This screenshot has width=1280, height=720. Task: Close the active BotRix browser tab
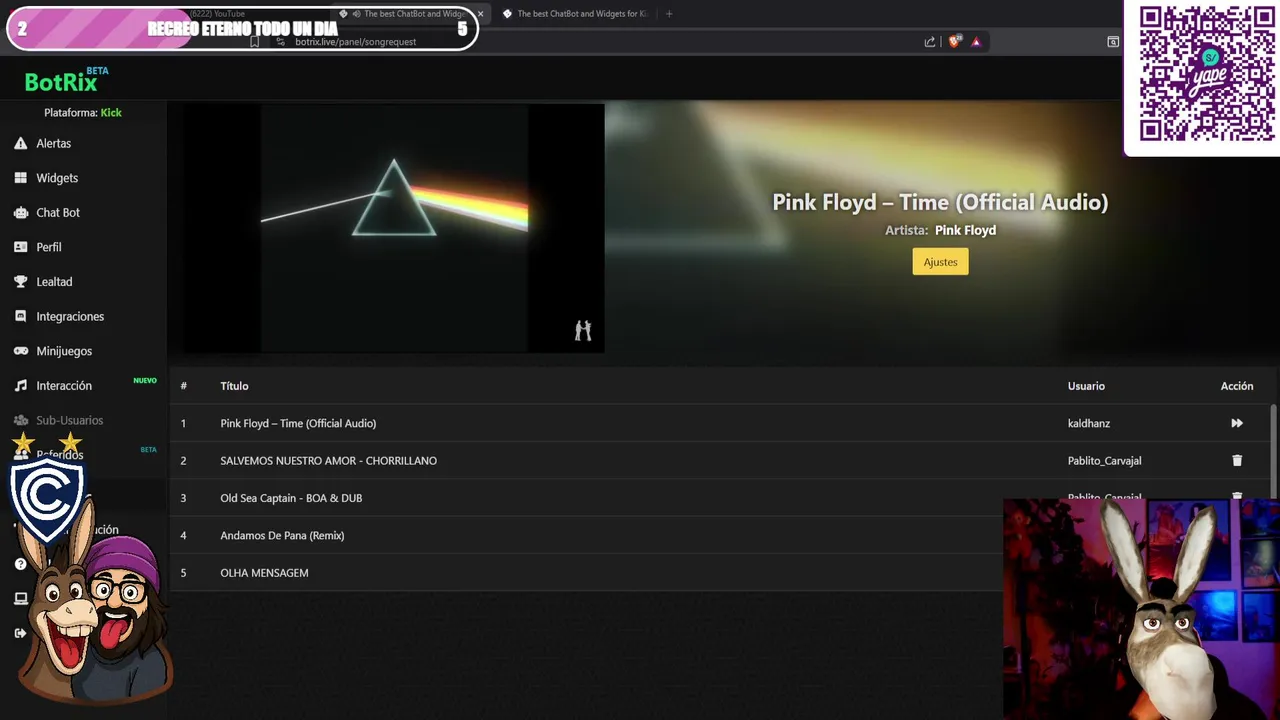(480, 14)
